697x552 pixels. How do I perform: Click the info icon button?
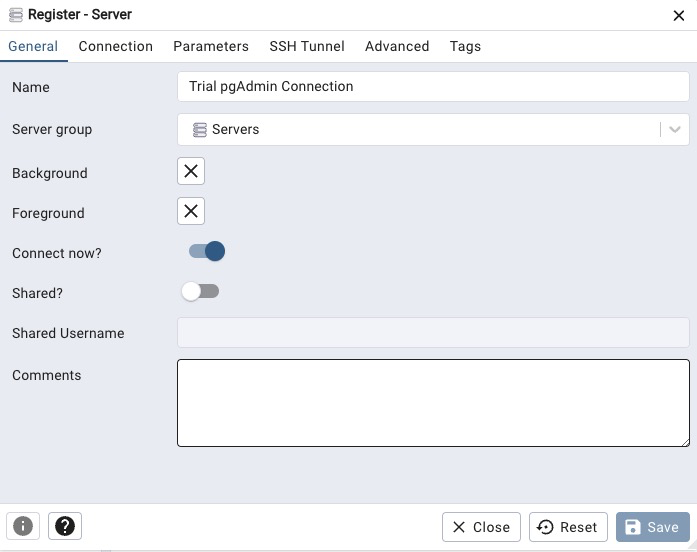click(x=23, y=526)
